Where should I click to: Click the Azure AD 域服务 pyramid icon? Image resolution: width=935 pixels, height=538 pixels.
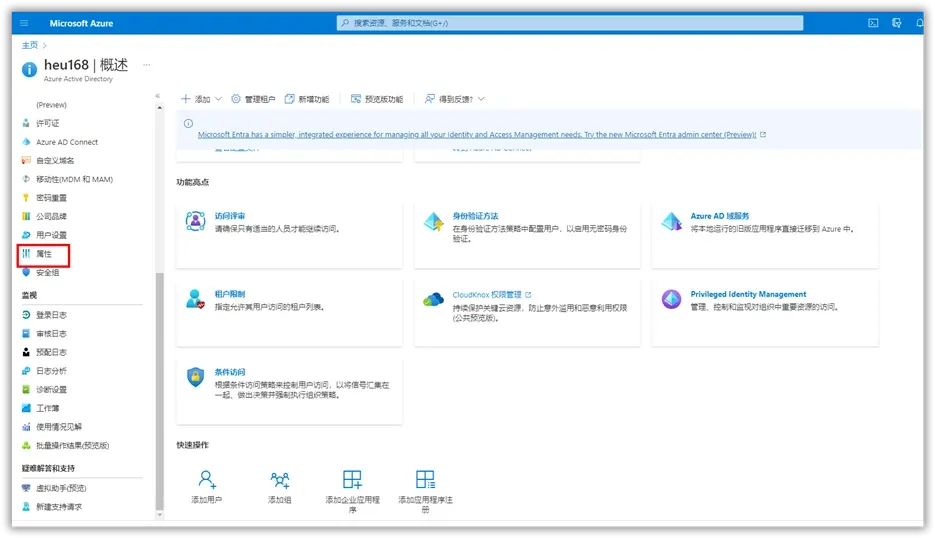[671, 221]
